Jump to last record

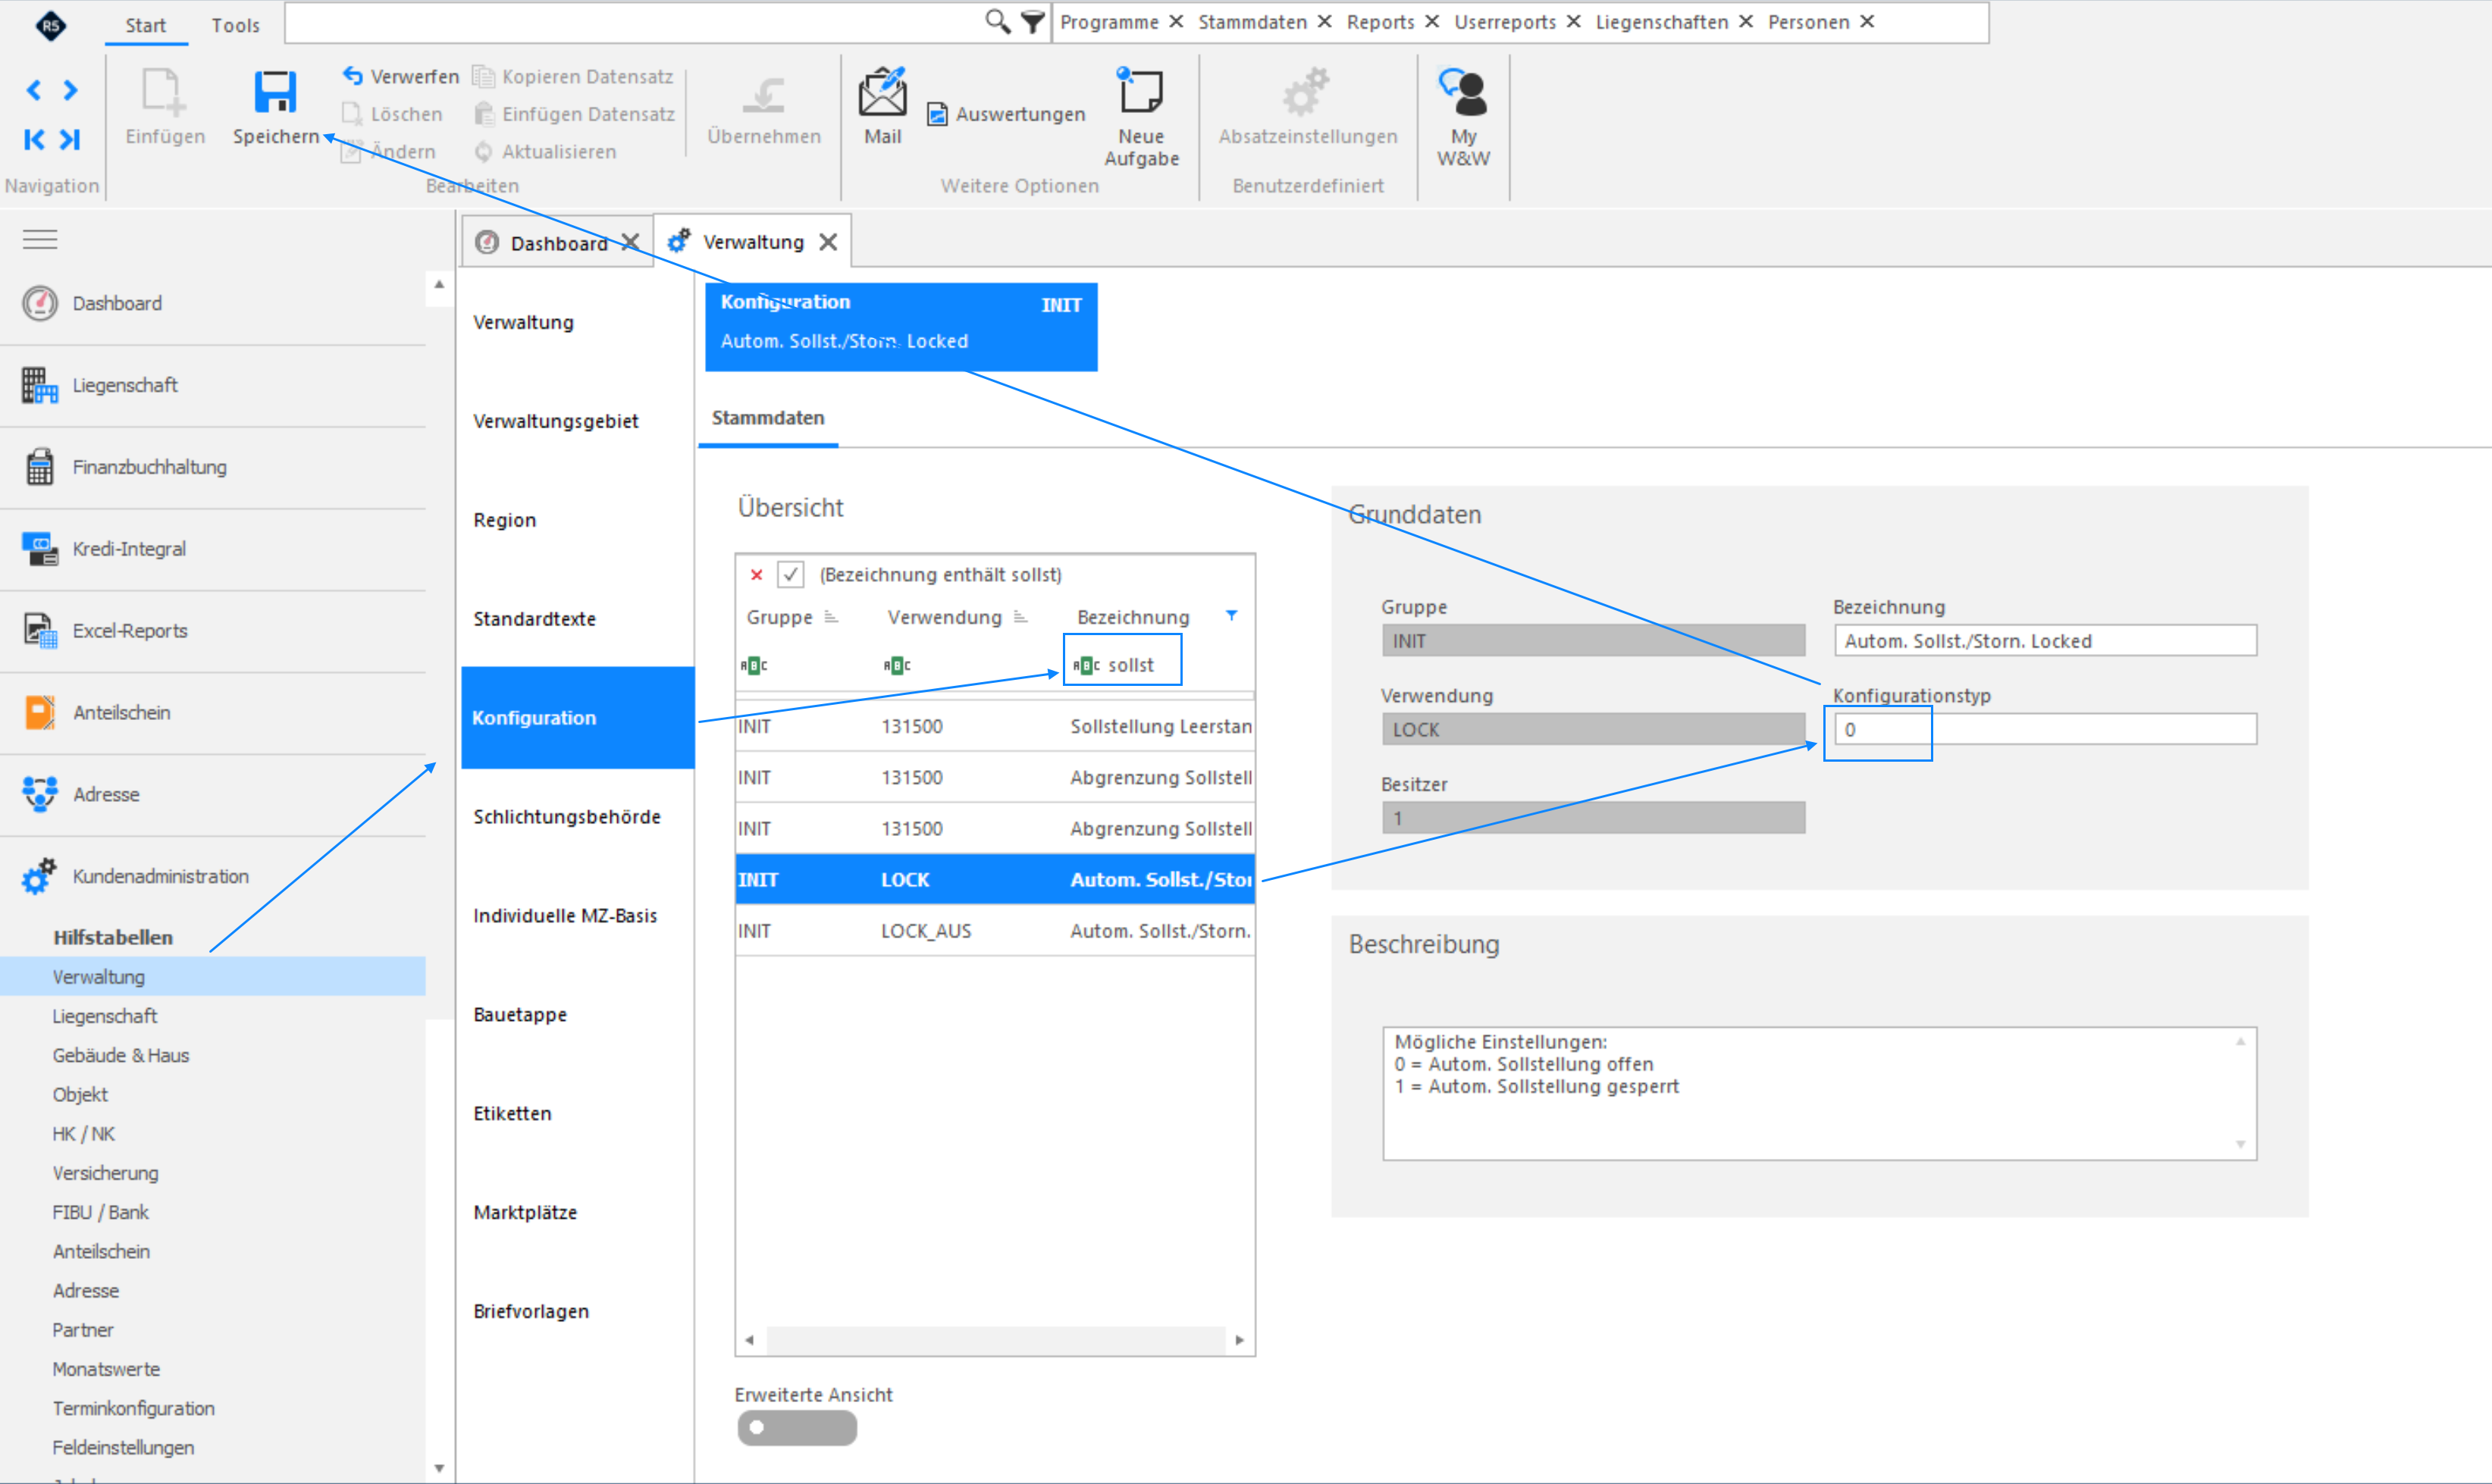(70, 139)
